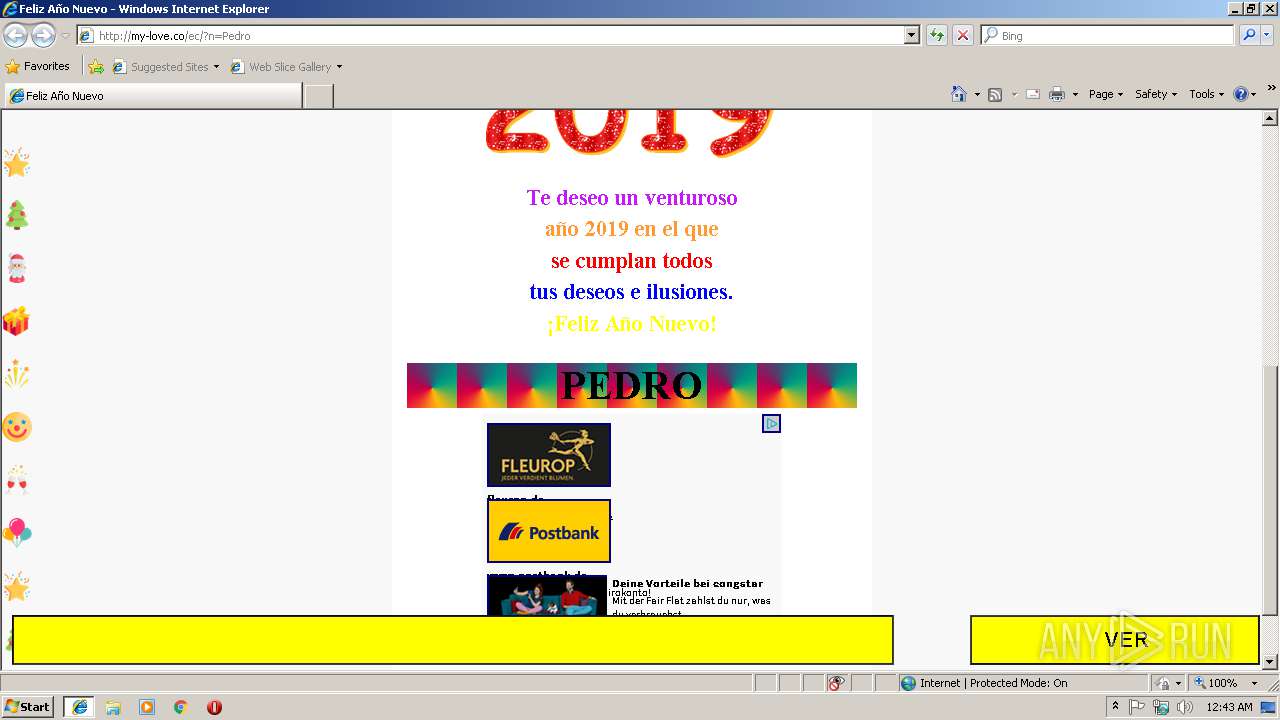
Task: Click the Christmas tree sidebar icon
Action: (x=17, y=215)
